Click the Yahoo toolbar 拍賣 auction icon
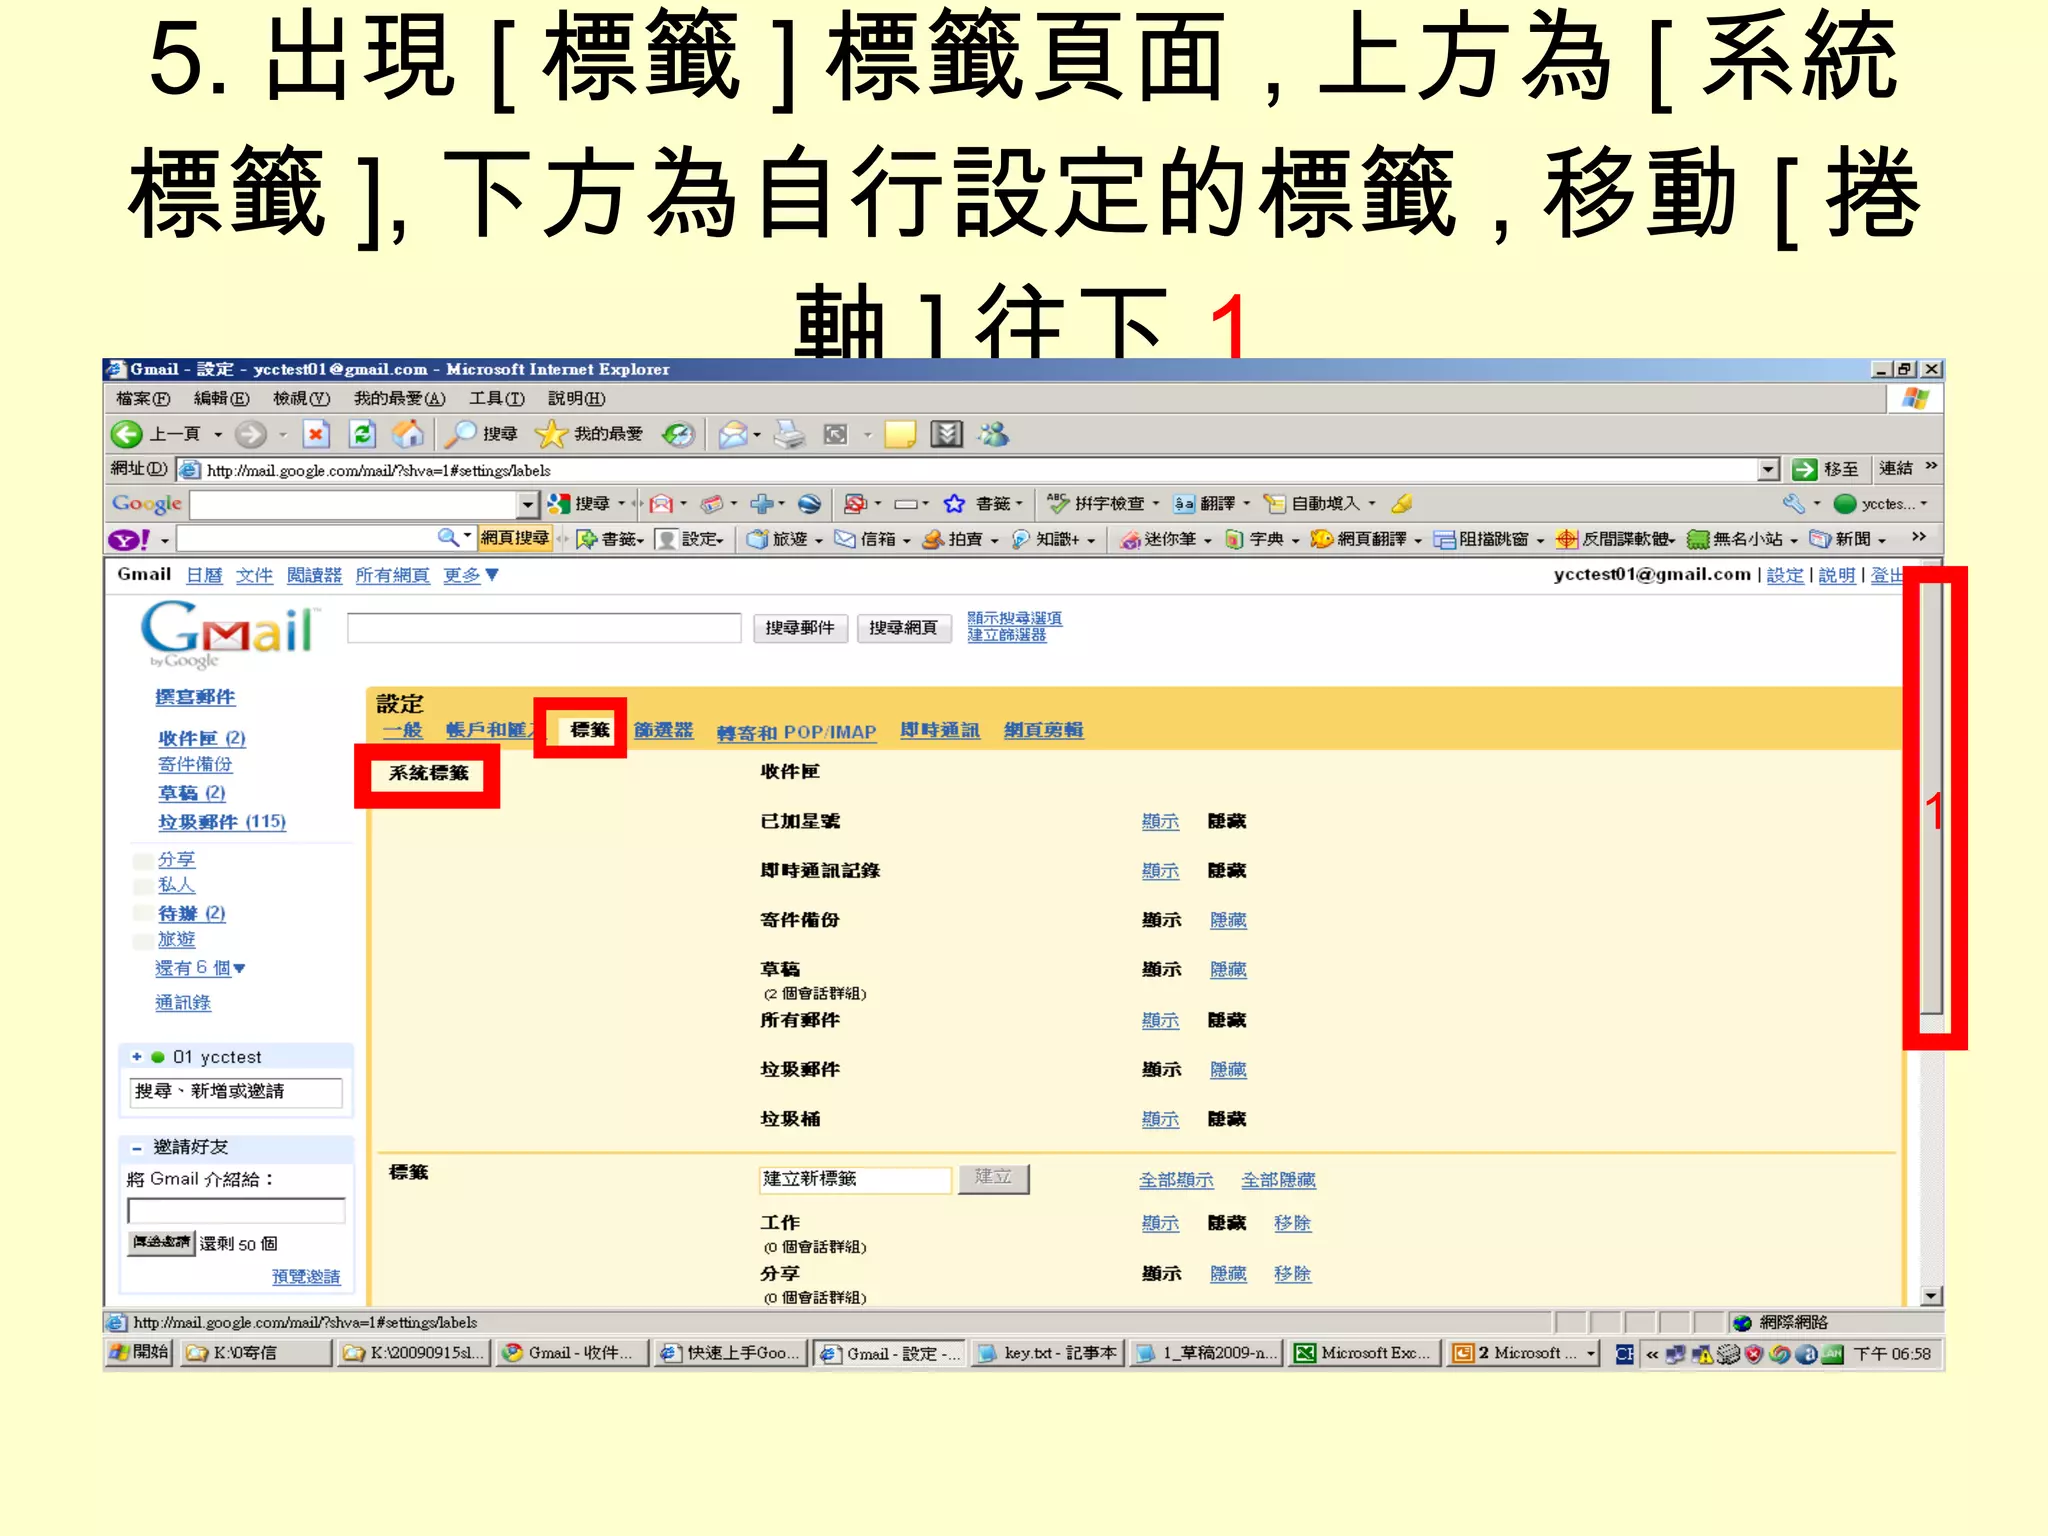Screen dimensions: 2048x1536 point(933,539)
